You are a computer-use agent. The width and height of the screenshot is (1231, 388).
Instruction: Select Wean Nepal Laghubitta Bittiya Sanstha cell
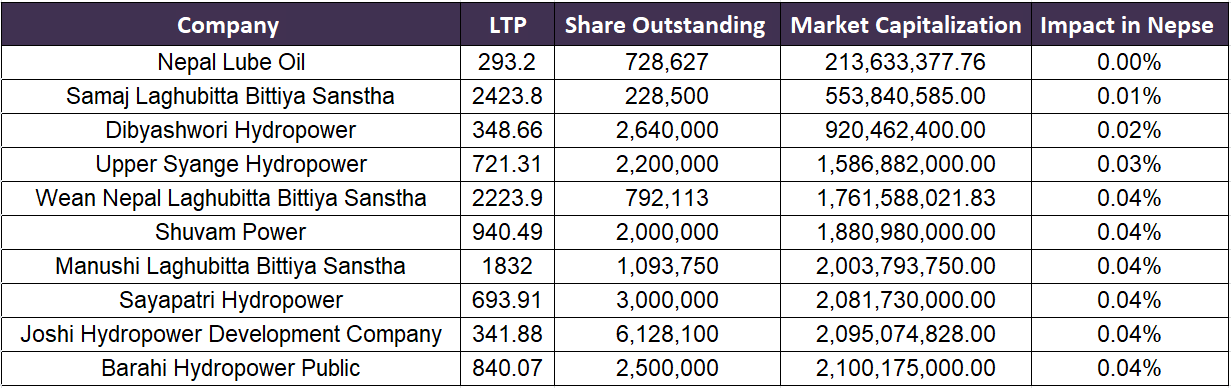231,199
